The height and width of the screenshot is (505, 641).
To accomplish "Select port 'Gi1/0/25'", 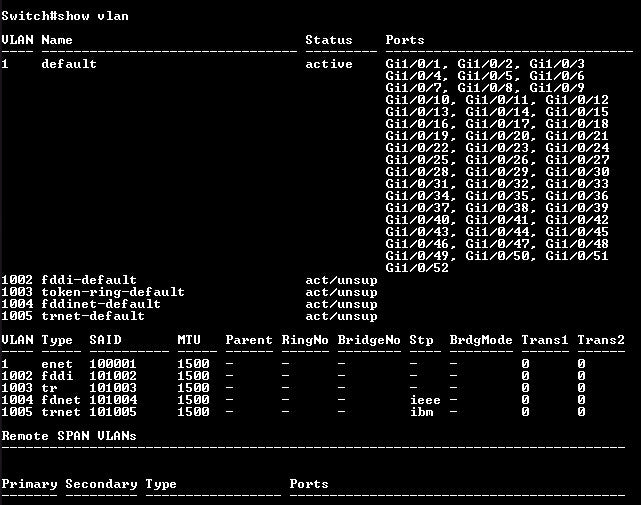I will pyautogui.click(x=417, y=160).
